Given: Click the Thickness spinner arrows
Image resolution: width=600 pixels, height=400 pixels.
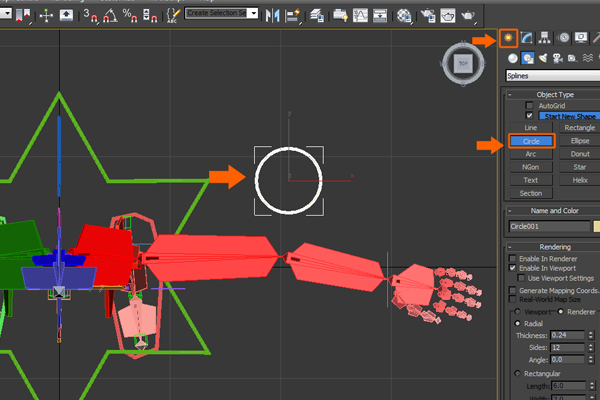Looking at the screenshot, I should coord(591,335).
